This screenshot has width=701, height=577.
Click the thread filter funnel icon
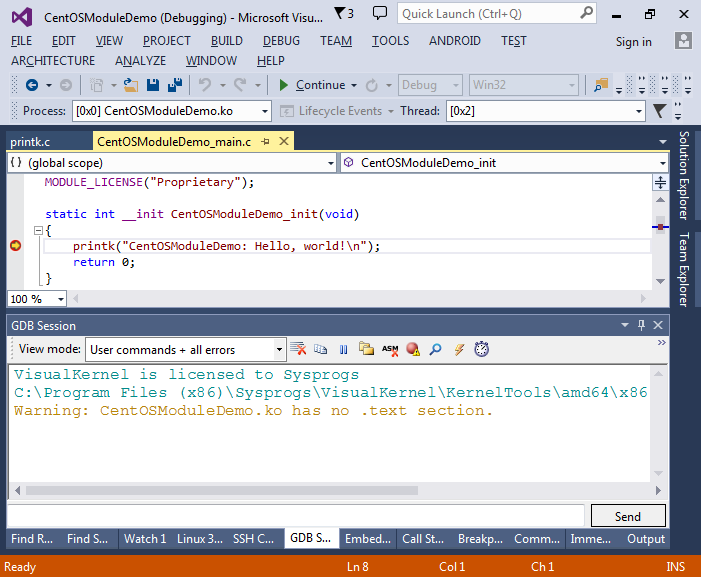tap(659, 110)
